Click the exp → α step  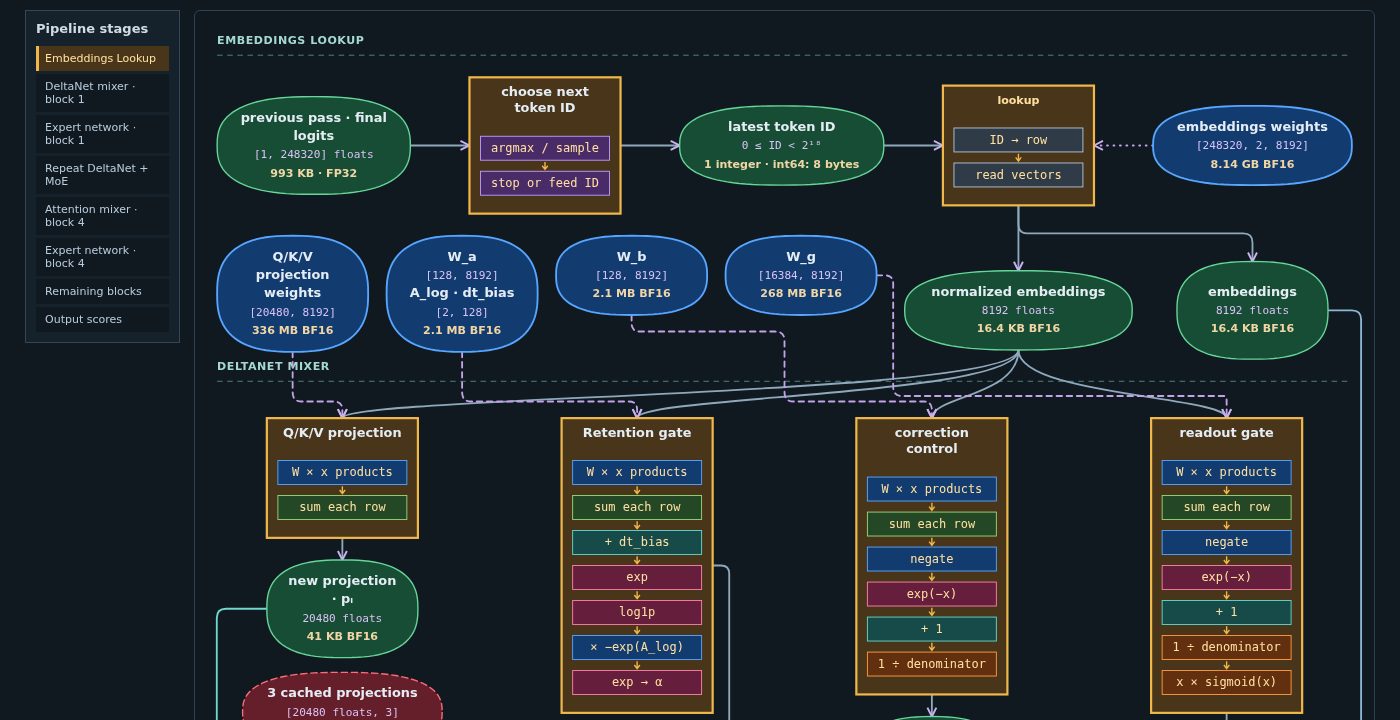[637, 682]
